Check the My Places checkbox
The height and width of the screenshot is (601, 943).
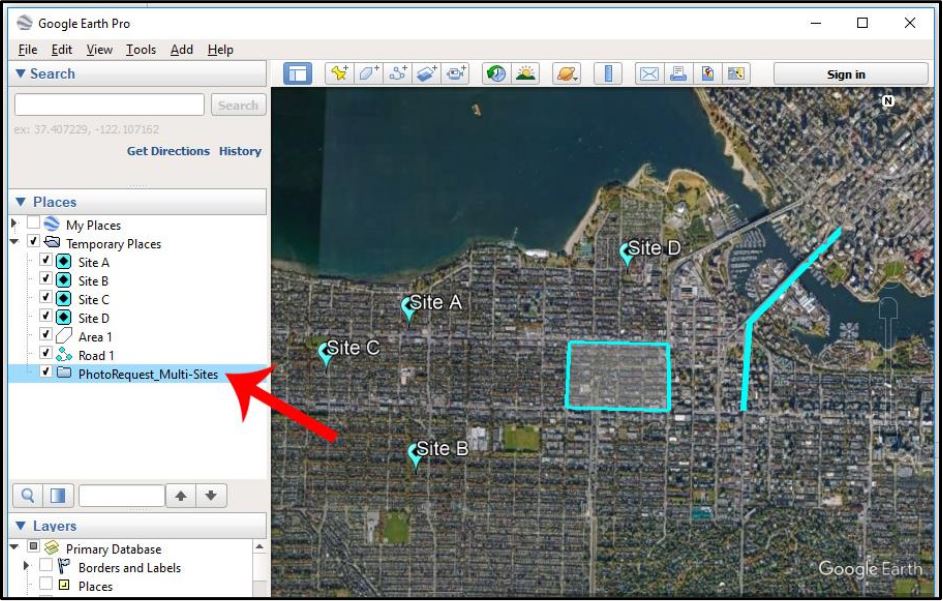(34, 223)
